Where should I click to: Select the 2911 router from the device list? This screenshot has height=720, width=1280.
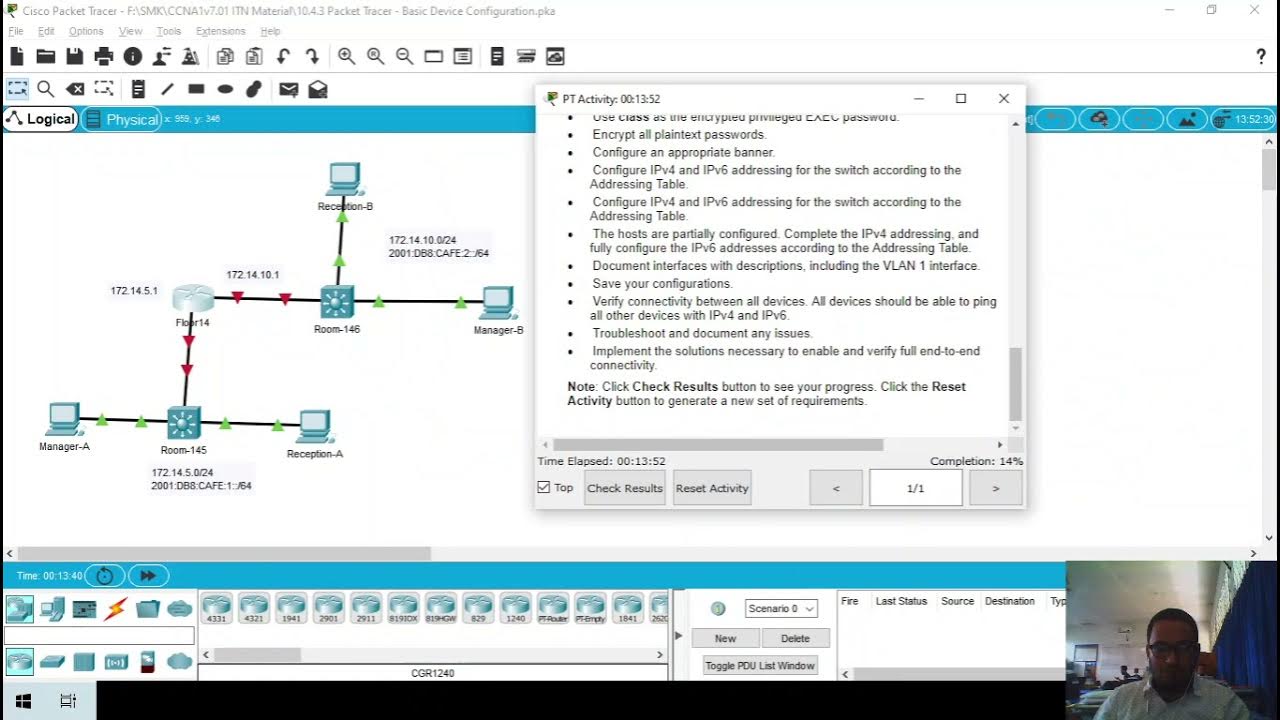[366, 609]
